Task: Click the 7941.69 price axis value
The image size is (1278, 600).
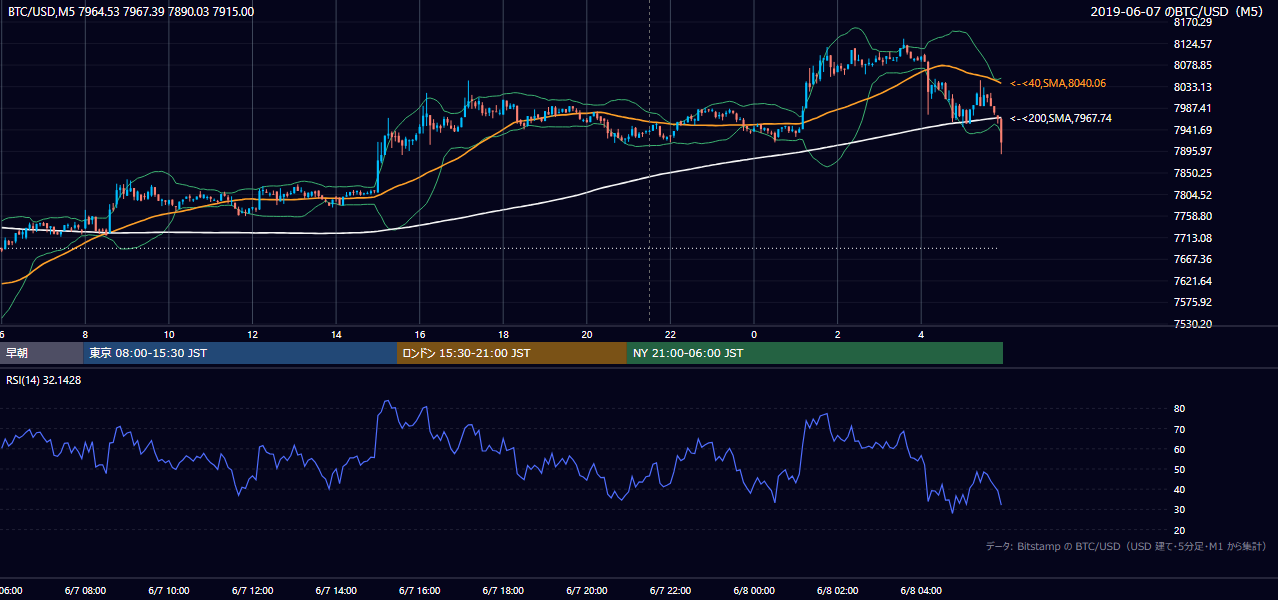Action: [x=1192, y=130]
